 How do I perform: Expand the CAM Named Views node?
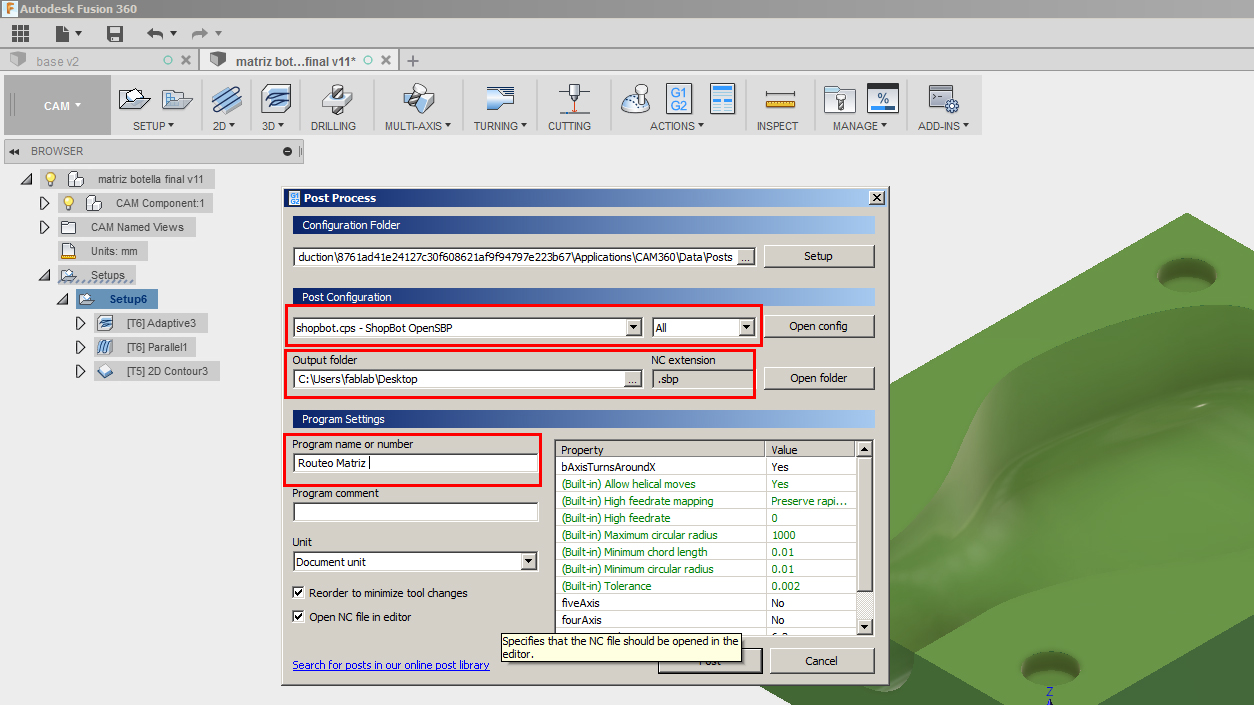(x=44, y=227)
